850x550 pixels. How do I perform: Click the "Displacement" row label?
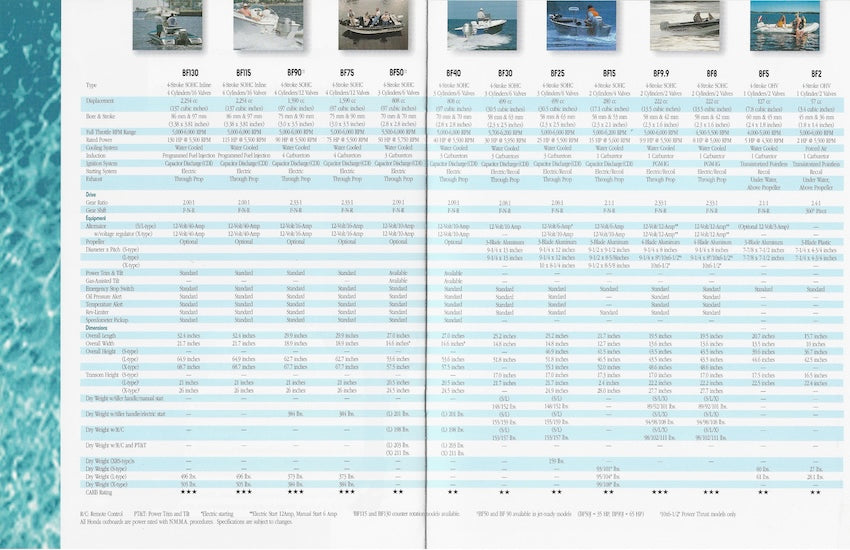coord(100,101)
